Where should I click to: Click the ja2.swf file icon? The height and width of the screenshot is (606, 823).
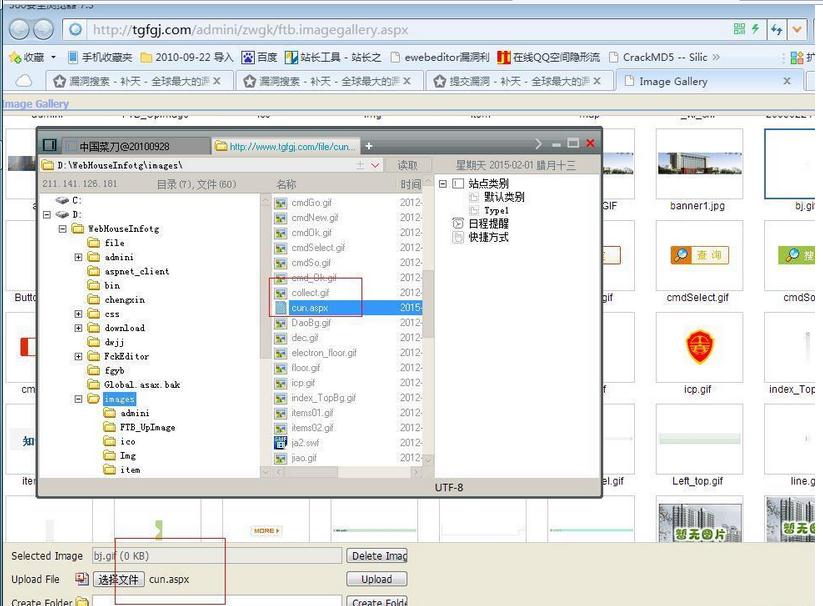pos(281,443)
